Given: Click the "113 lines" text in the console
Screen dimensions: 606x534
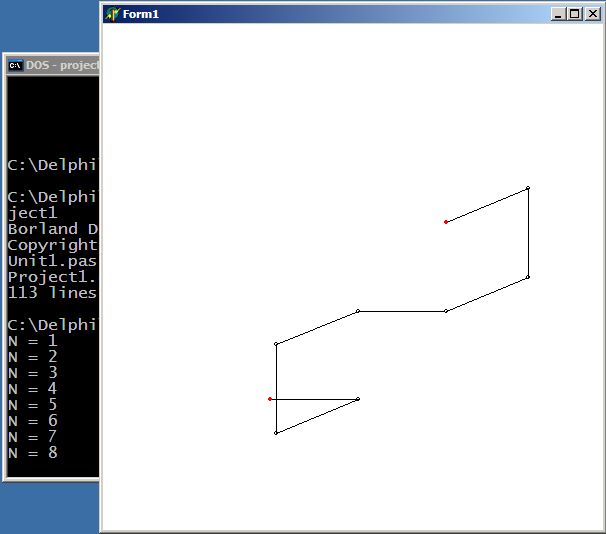Looking at the screenshot, I should (x=52, y=293).
